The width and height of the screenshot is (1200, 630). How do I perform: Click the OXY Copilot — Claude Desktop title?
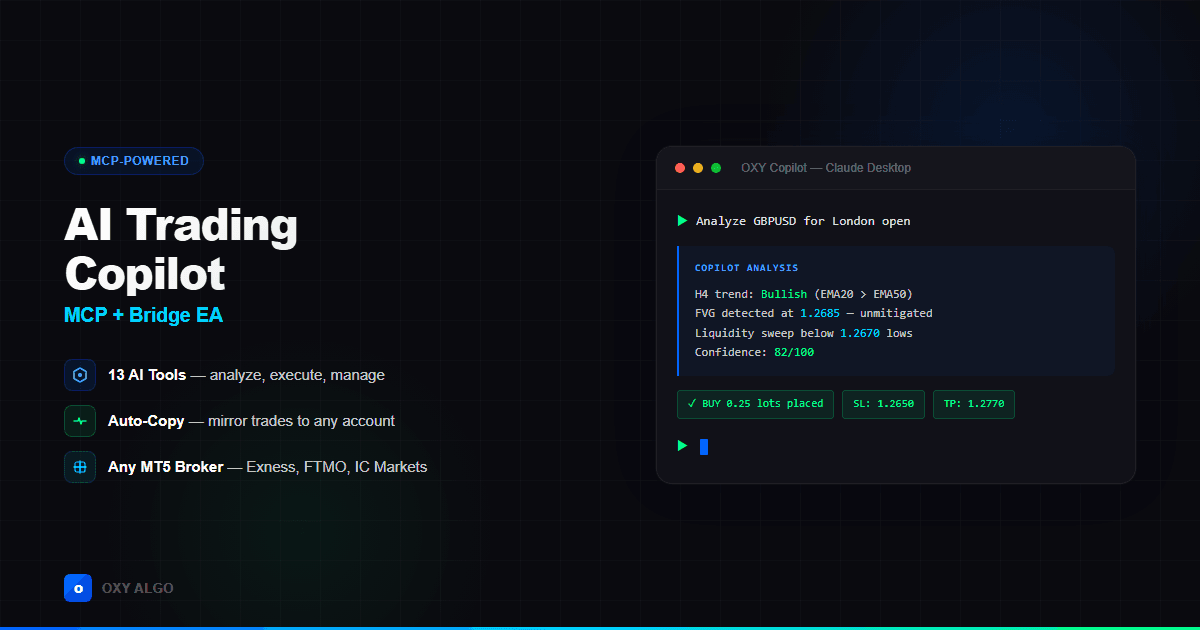click(x=826, y=167)
